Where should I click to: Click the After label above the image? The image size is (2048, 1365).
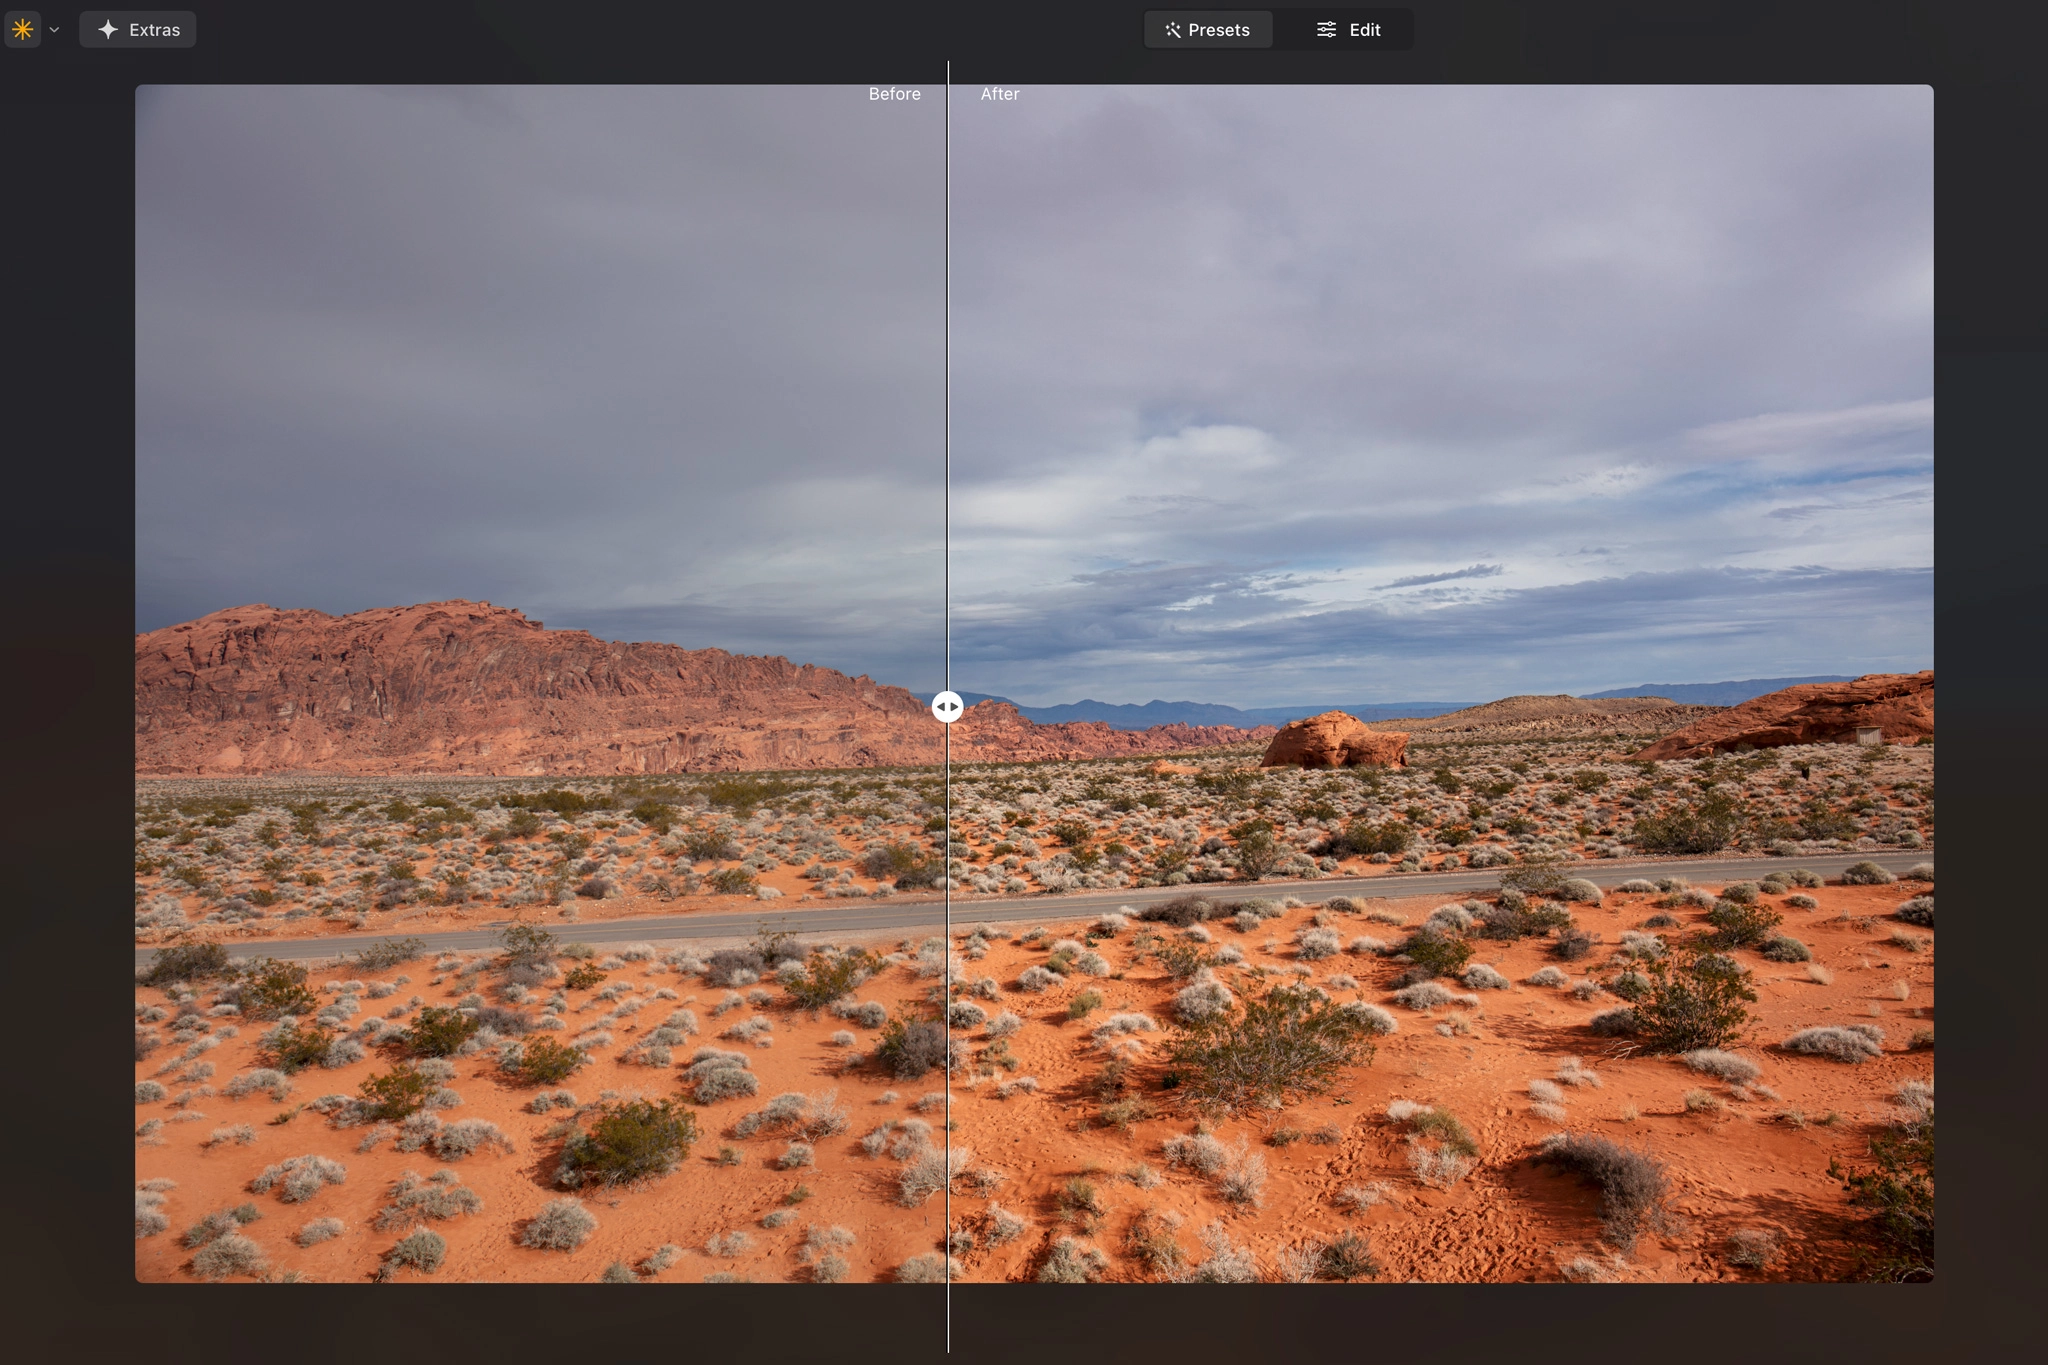coord(999,93)
